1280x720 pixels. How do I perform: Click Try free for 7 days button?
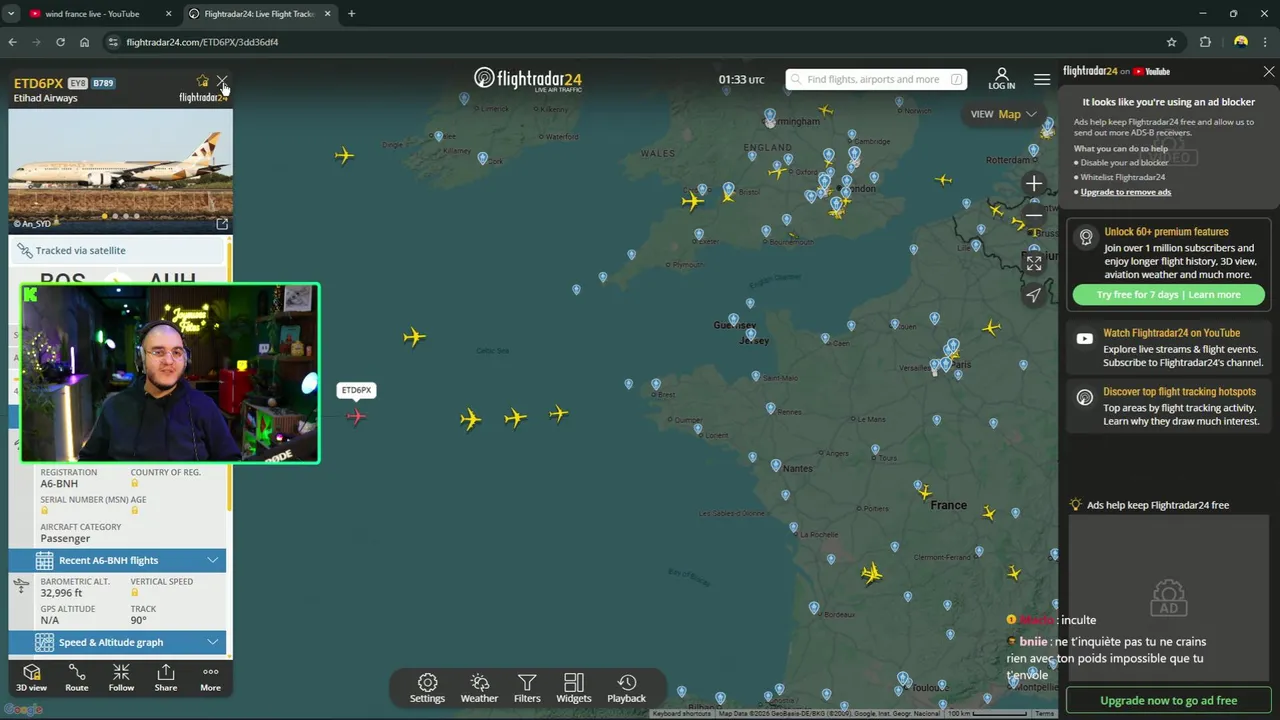(1168, 295)
